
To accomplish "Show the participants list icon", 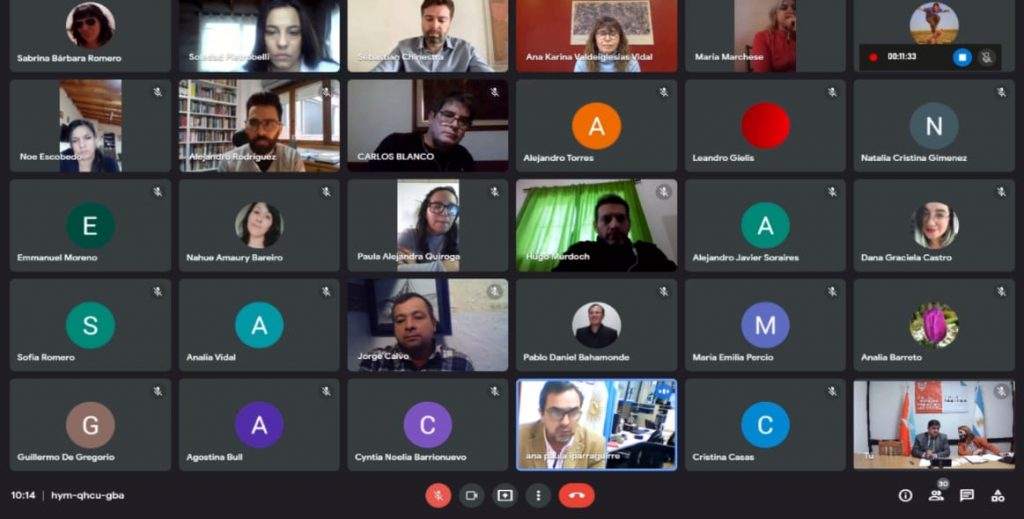I will tap(936, 495).
